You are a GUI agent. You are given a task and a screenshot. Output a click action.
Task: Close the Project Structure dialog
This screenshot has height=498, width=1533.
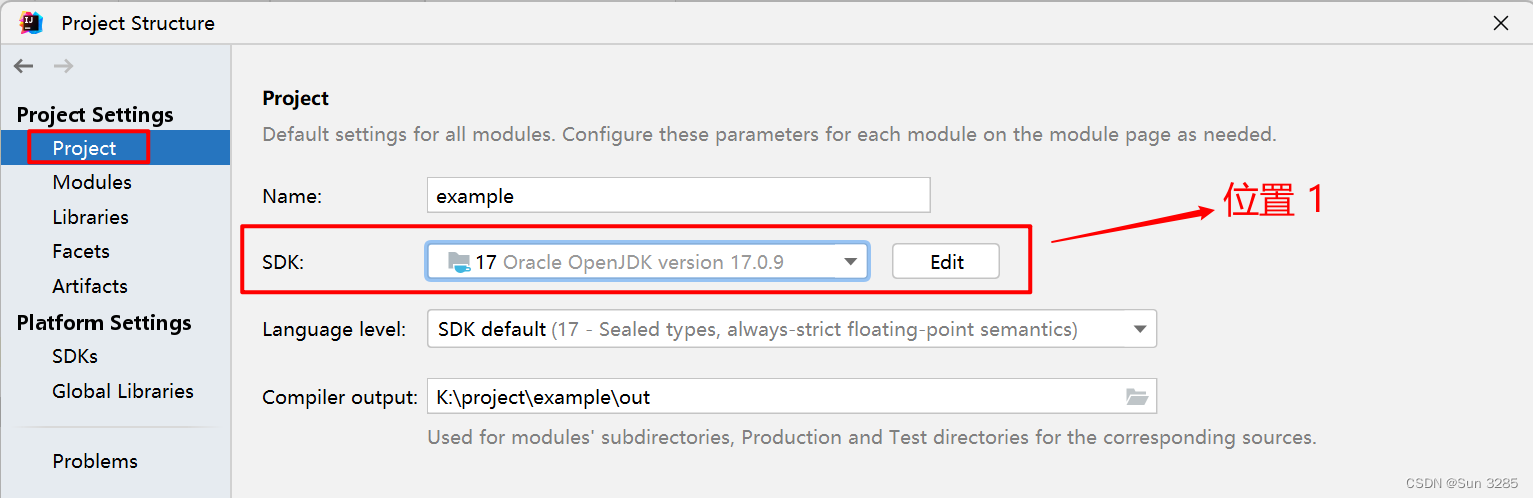click(x=1500, y=23)
